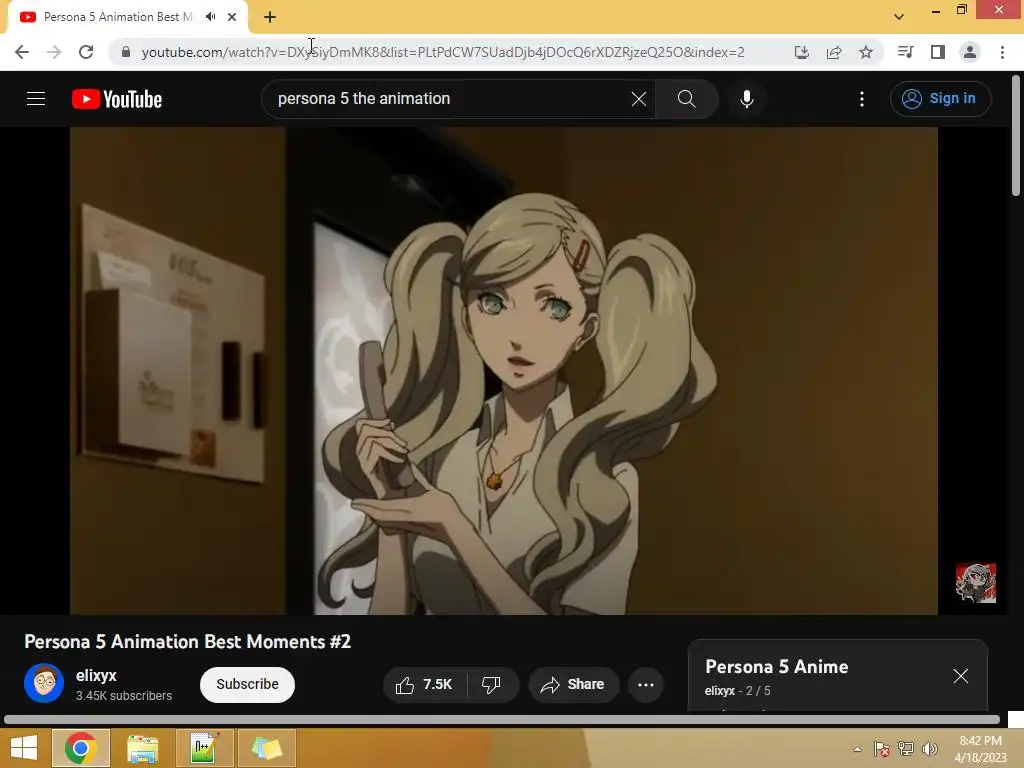Open elixyx channel avatar
The height and width of the screenshot is (768, 1024).
[44, 683]
